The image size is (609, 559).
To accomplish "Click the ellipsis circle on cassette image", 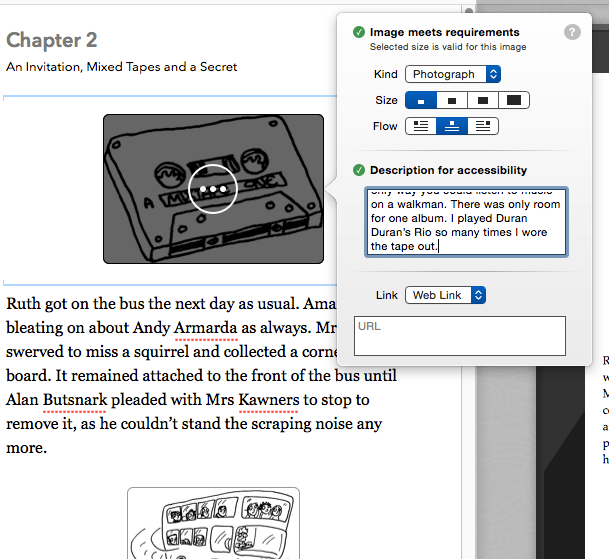I will pos(213,188).
